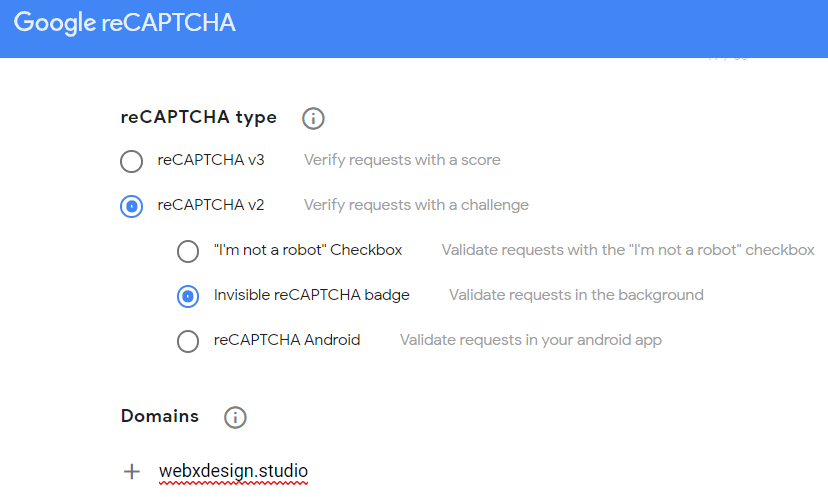Open the info icon beside Domains heading
The width and height of the screenshot is (828, 497).
click(235, 417)
